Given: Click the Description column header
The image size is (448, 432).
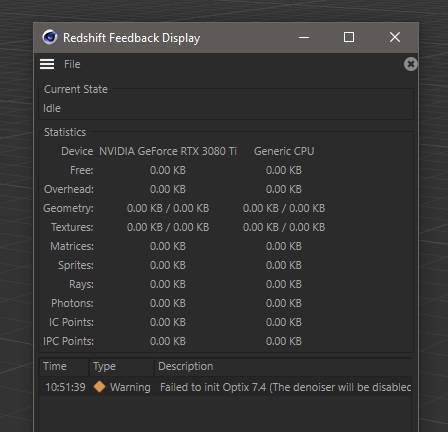Looking at the screenshot, I should pos(283,367).
